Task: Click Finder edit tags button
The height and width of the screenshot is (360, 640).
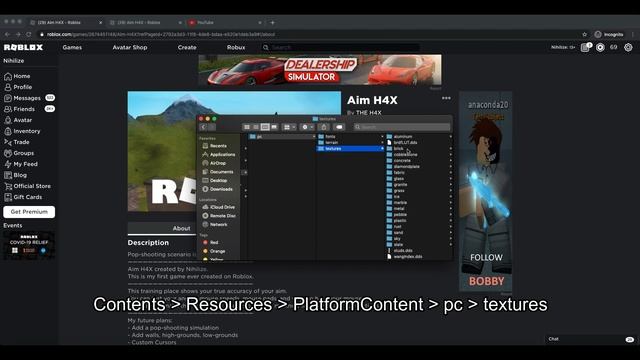Action: (x=339, y=127)
